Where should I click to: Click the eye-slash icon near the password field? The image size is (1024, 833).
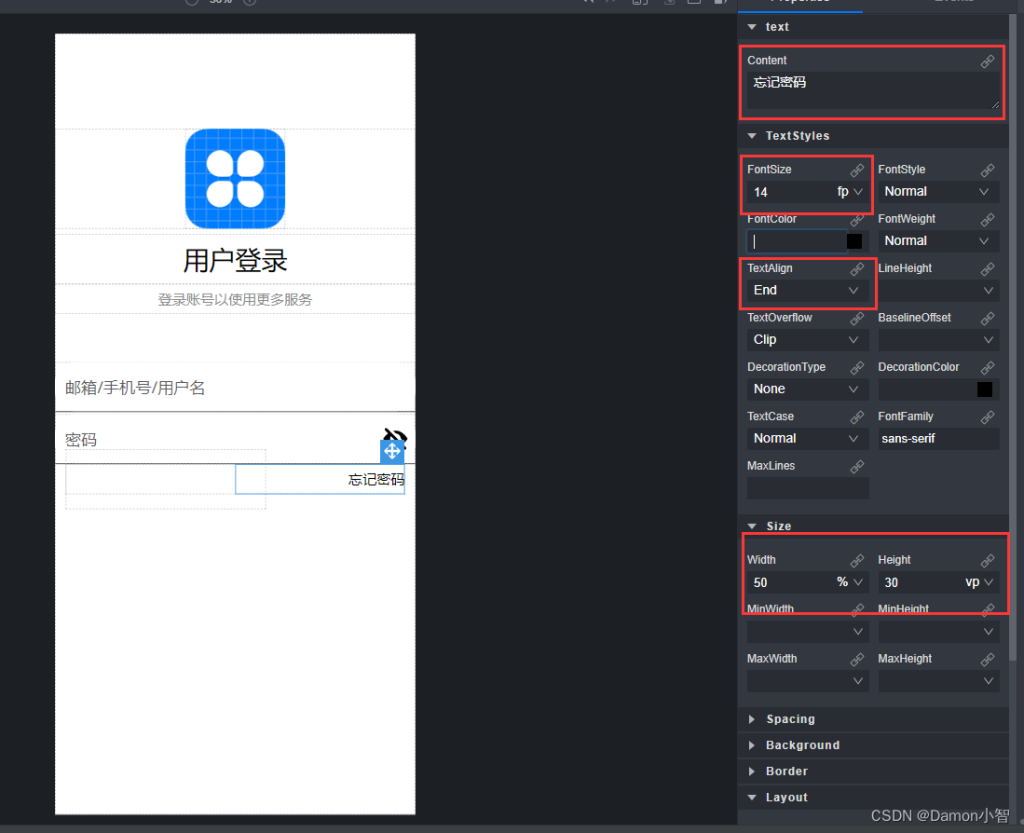[x=394, y=434]
